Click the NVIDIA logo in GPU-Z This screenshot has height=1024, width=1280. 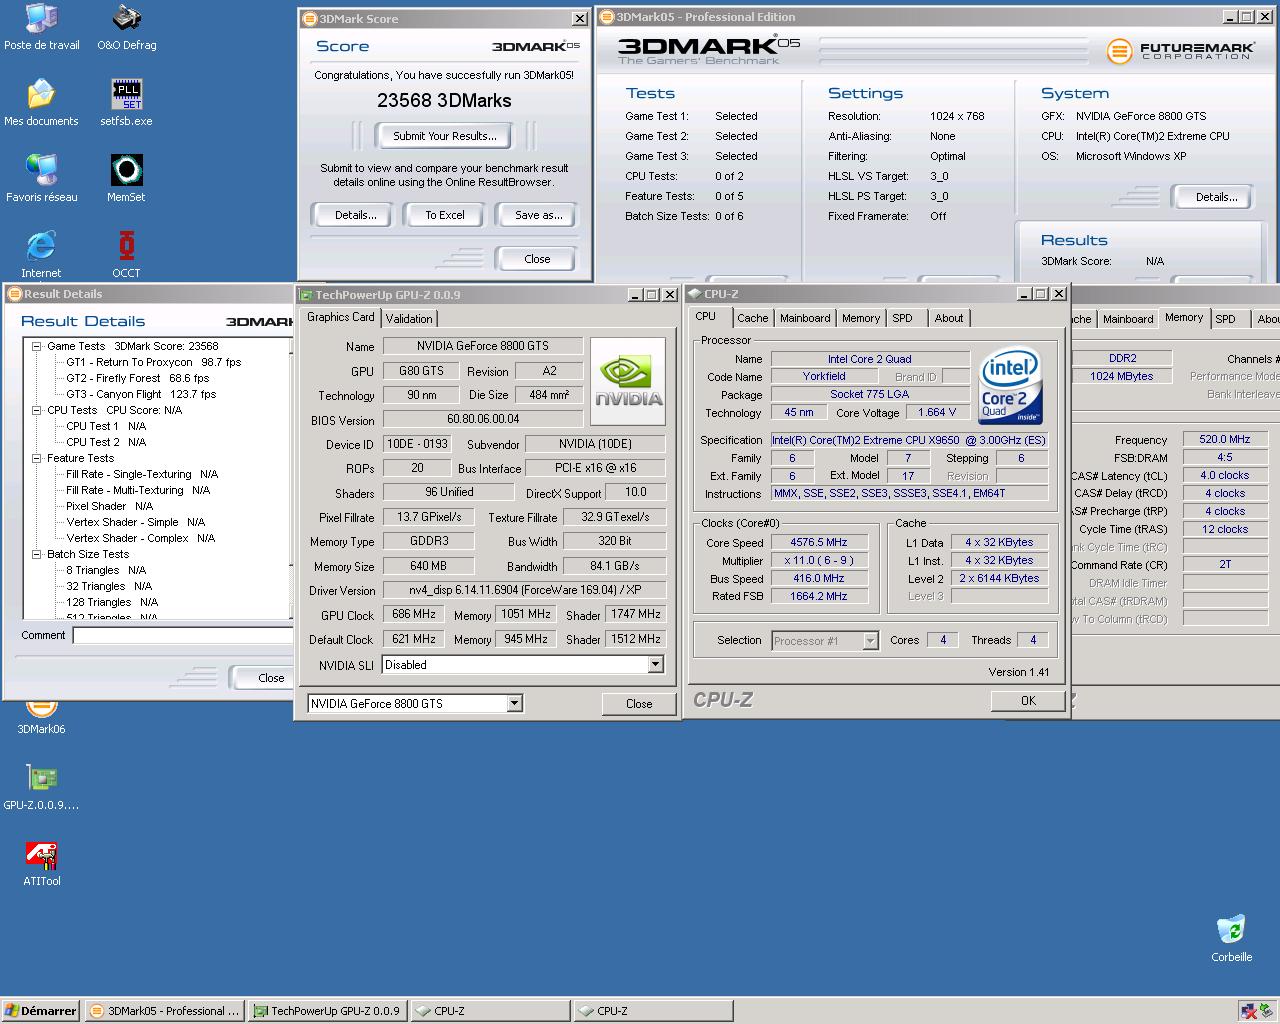click(x=628, y=381)
